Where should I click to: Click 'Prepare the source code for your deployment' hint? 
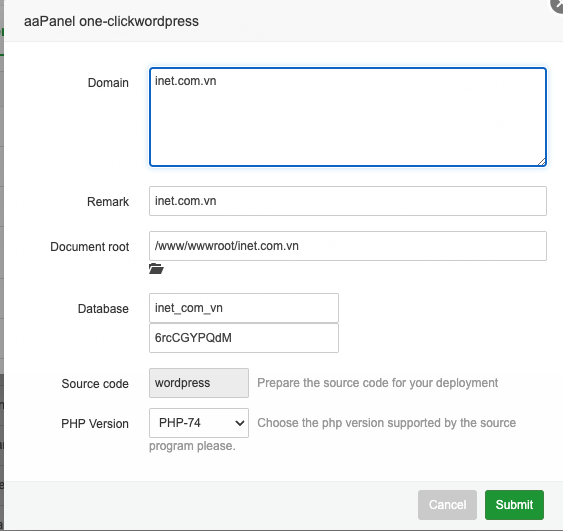point(377,383)
